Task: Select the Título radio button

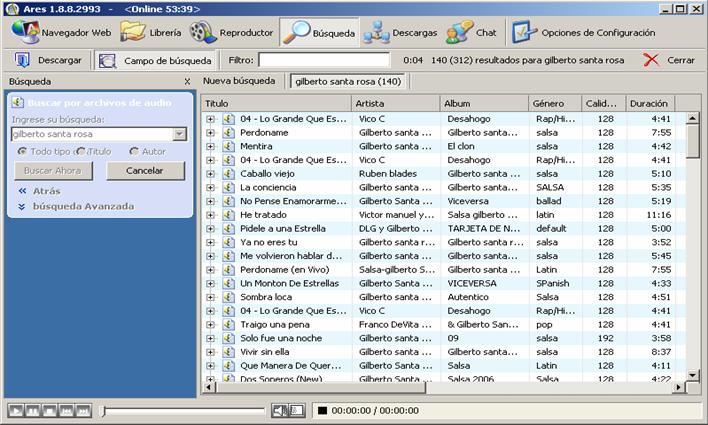Action: 81,151
